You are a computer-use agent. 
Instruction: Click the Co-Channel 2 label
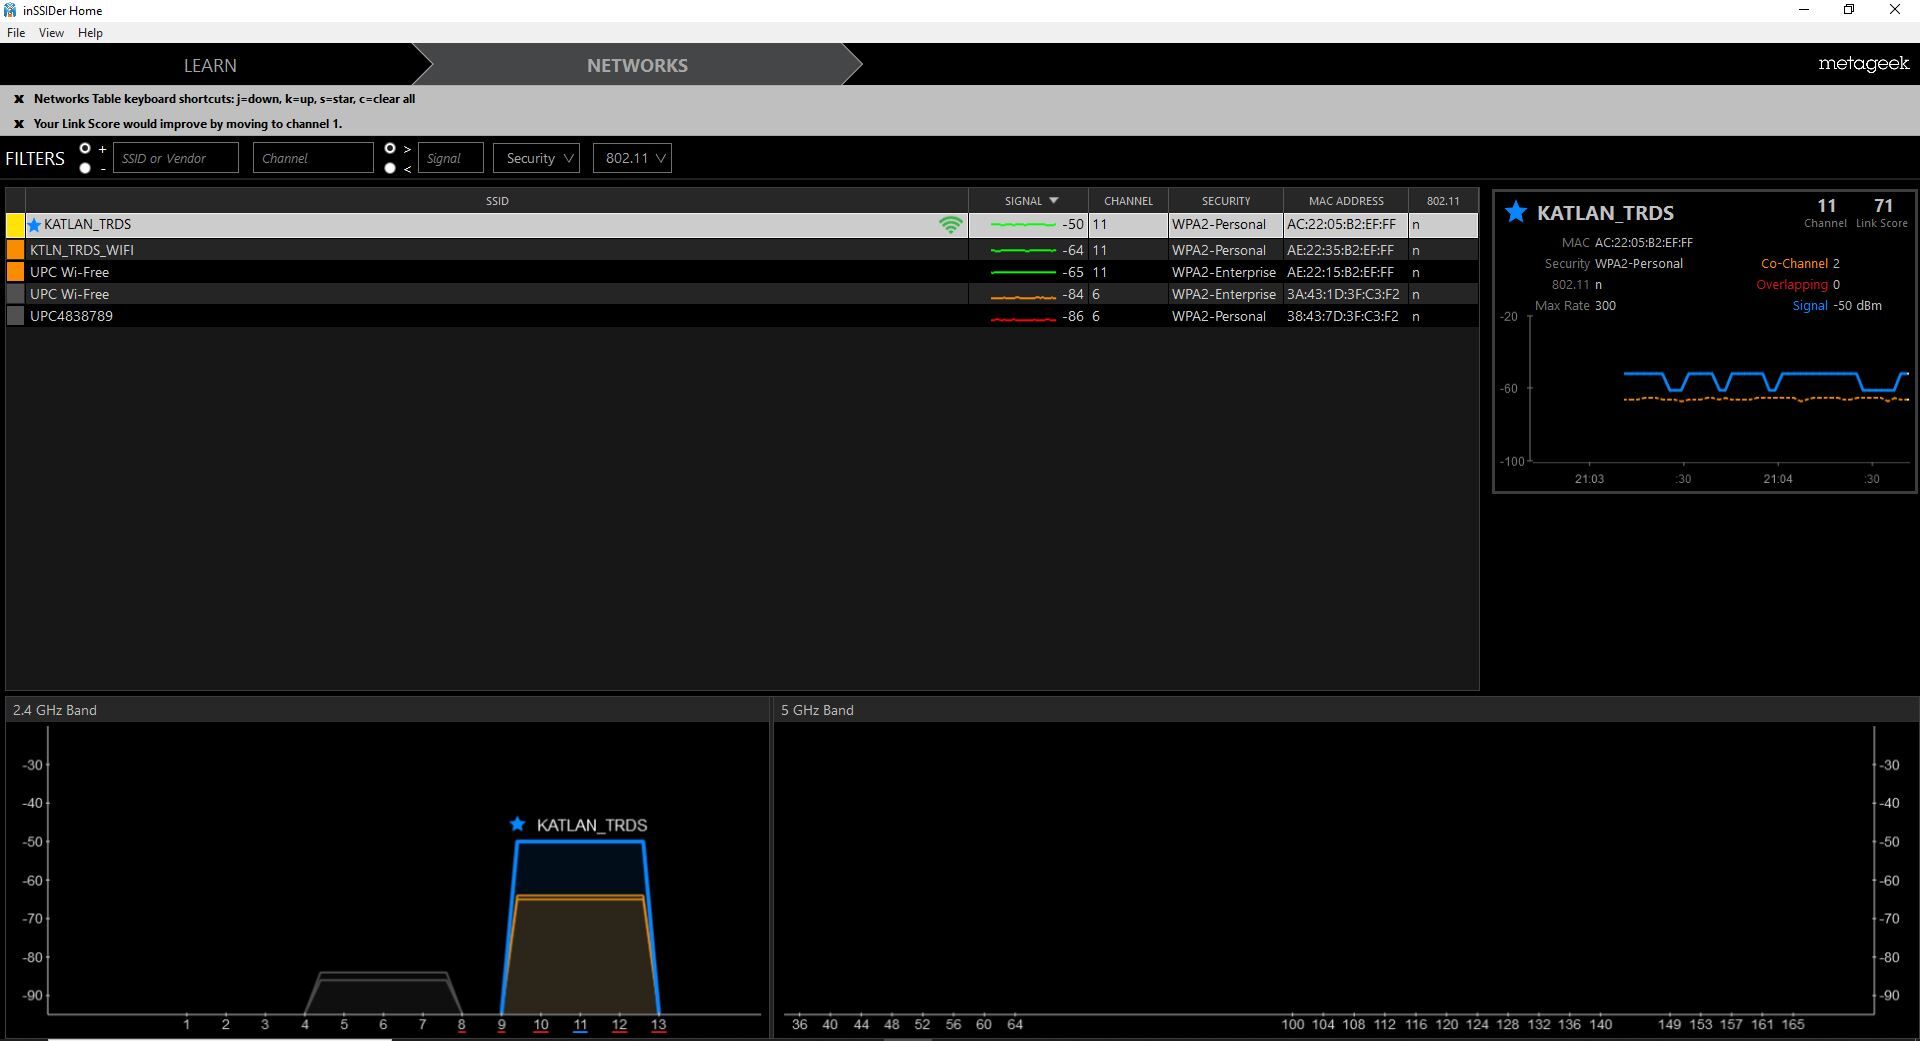click(1800, 264)
